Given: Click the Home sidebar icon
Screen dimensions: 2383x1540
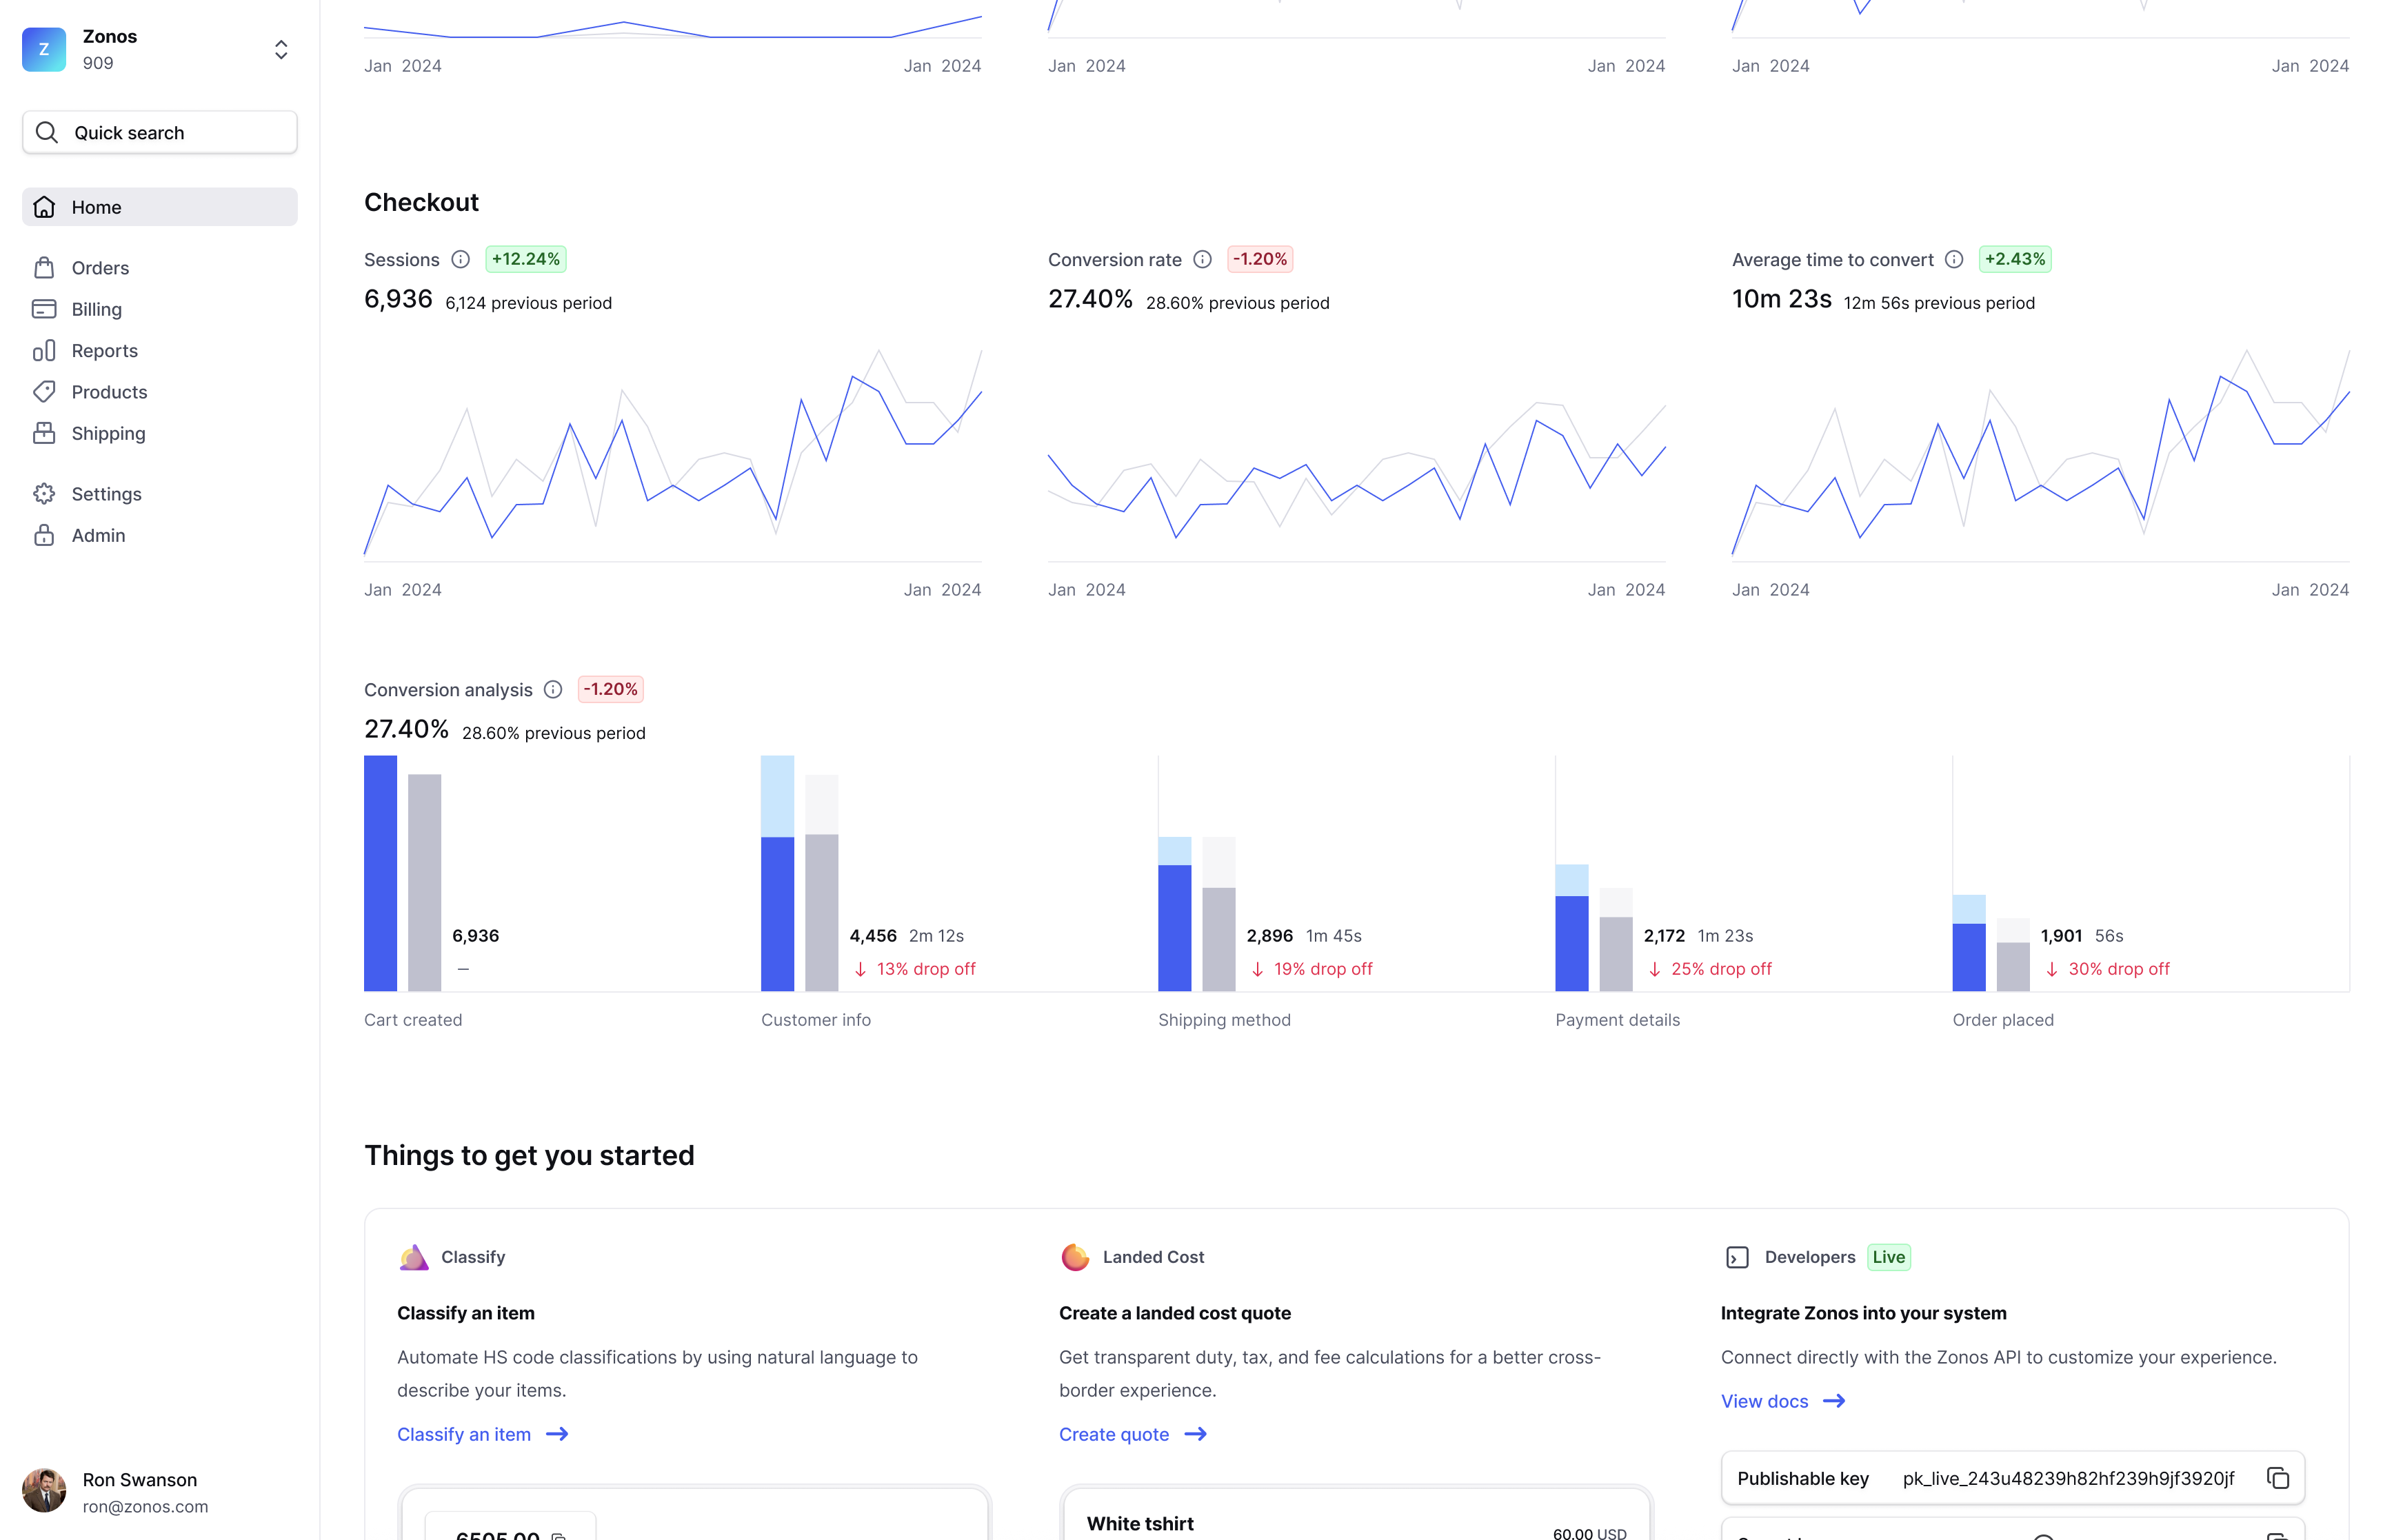Looking at the screenshot, I should click(47, 207).
